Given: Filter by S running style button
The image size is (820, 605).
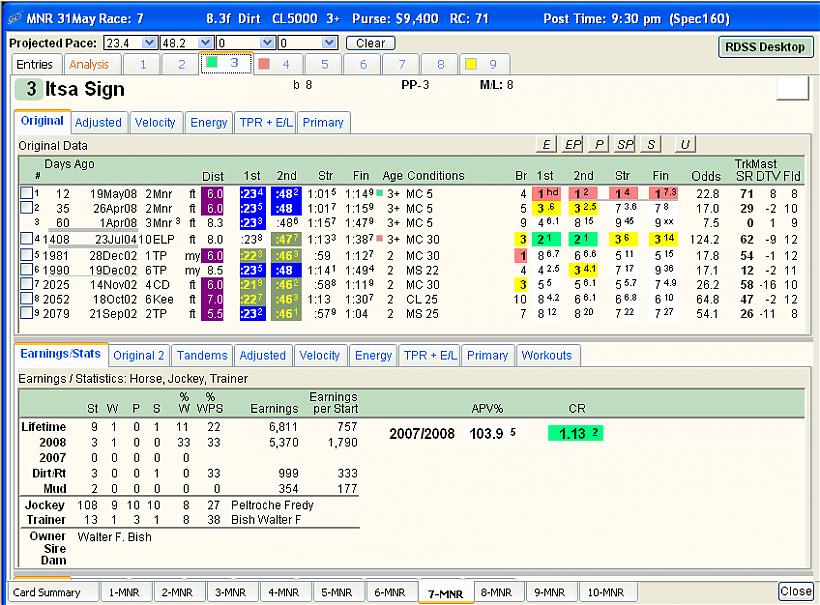Looking at the screenshot, I should click(651, 144).
